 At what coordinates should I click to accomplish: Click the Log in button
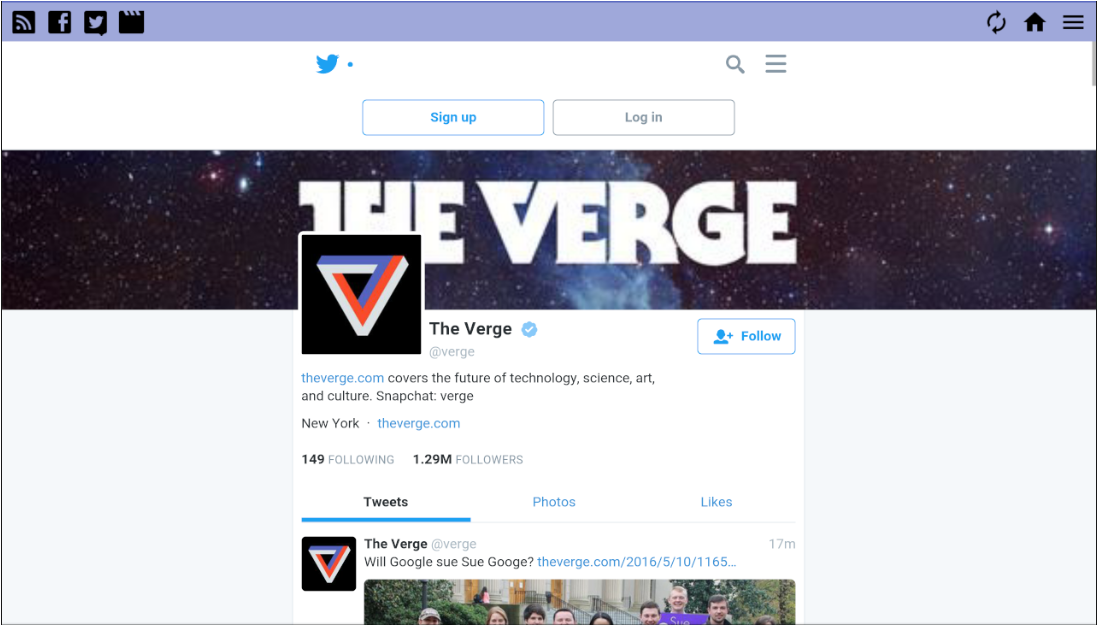click(644, 117)
